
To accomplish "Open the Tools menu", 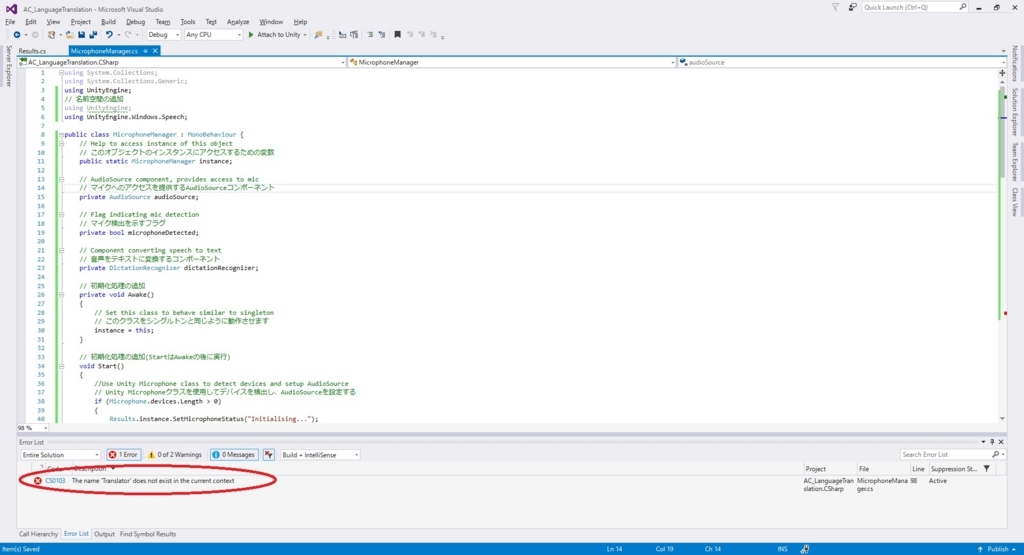I will point(188,22).
